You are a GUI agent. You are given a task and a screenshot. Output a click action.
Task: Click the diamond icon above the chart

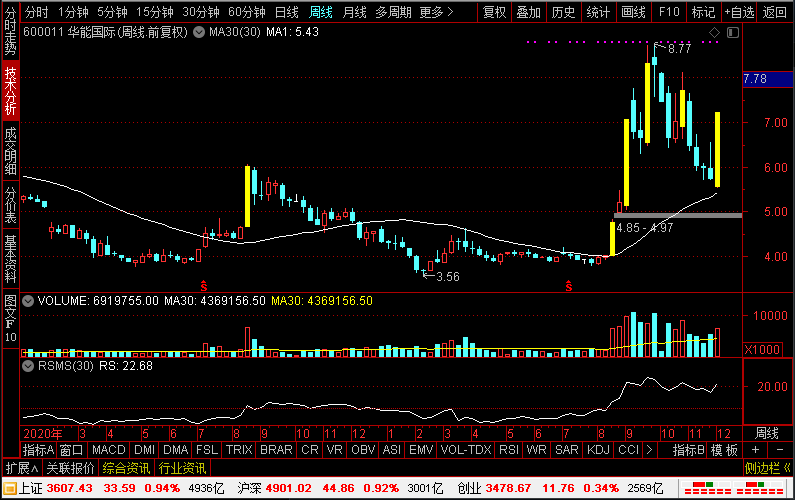click(x=714, y=33)
